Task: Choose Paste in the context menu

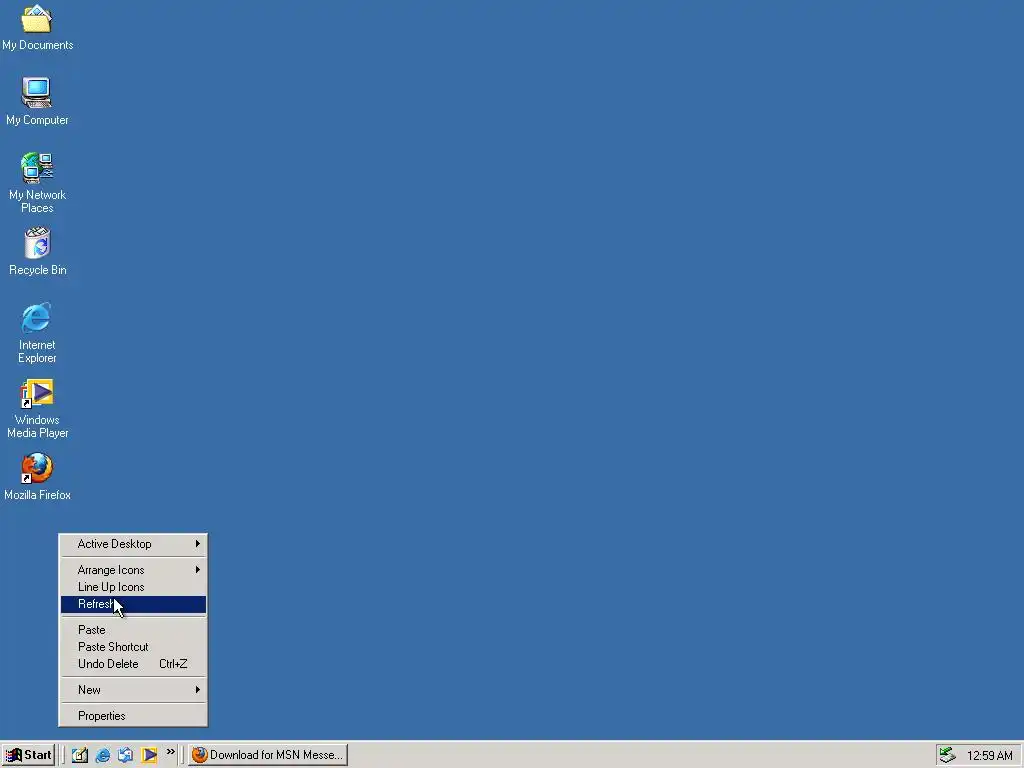Action: tap(133, 630)
